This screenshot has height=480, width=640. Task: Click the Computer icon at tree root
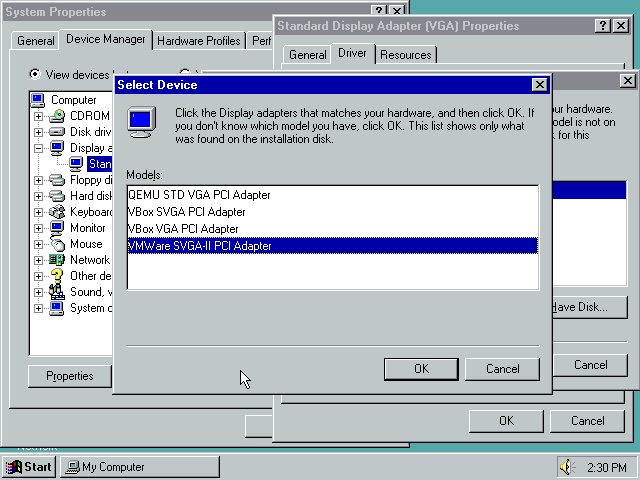coord(38,100)
